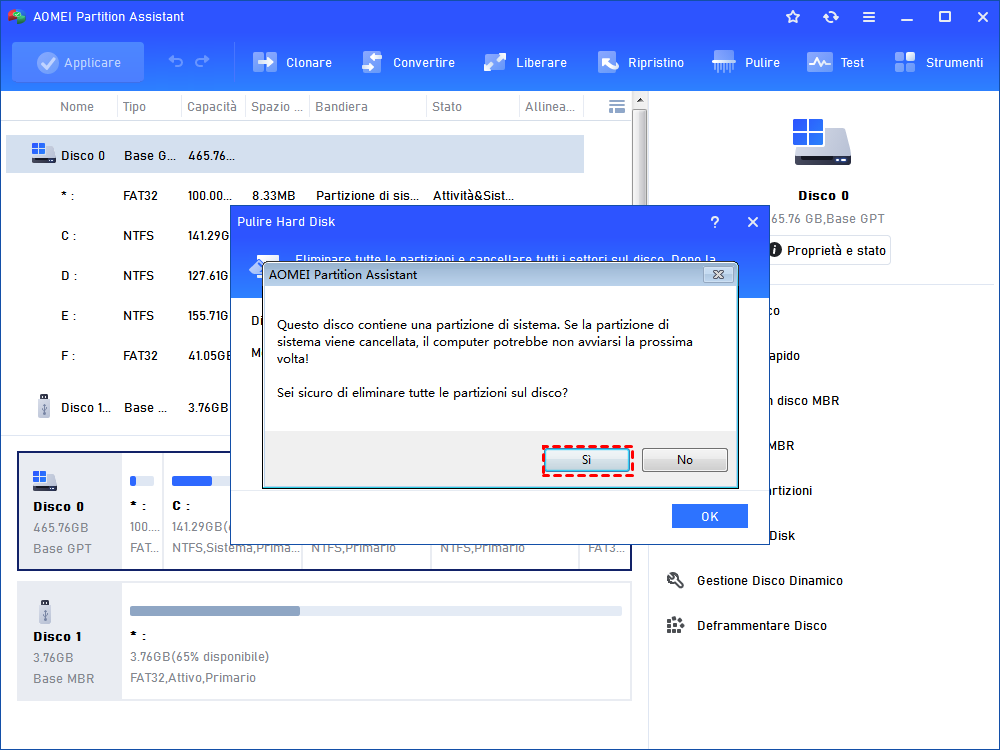1000x750 pixels.
Task: Select the C: partition row
Action: 118,236
